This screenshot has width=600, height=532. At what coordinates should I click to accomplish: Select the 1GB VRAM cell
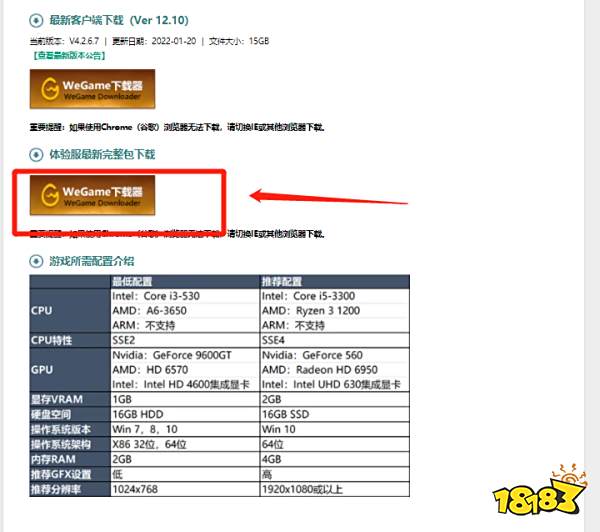click(185, 400)
